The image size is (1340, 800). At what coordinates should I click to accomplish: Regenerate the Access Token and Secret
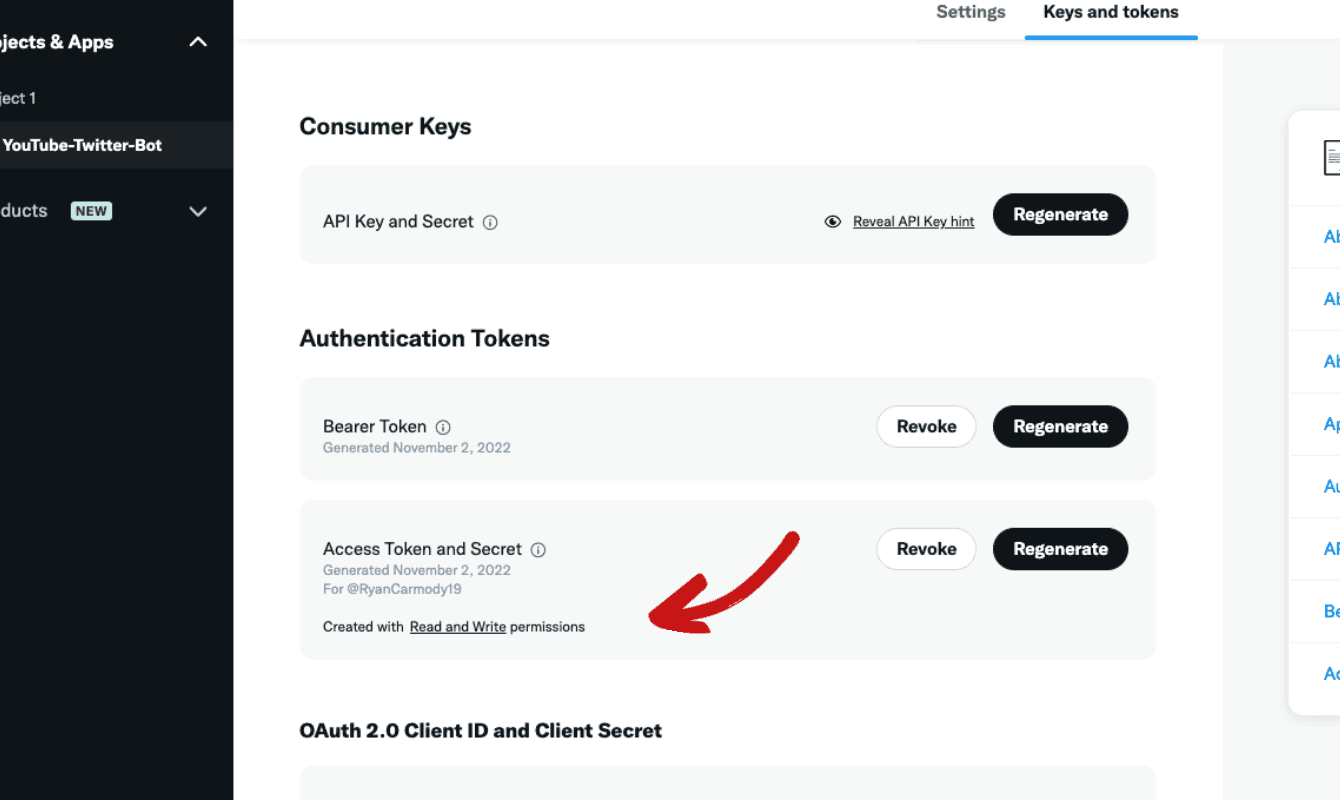tap(1060, 549)
